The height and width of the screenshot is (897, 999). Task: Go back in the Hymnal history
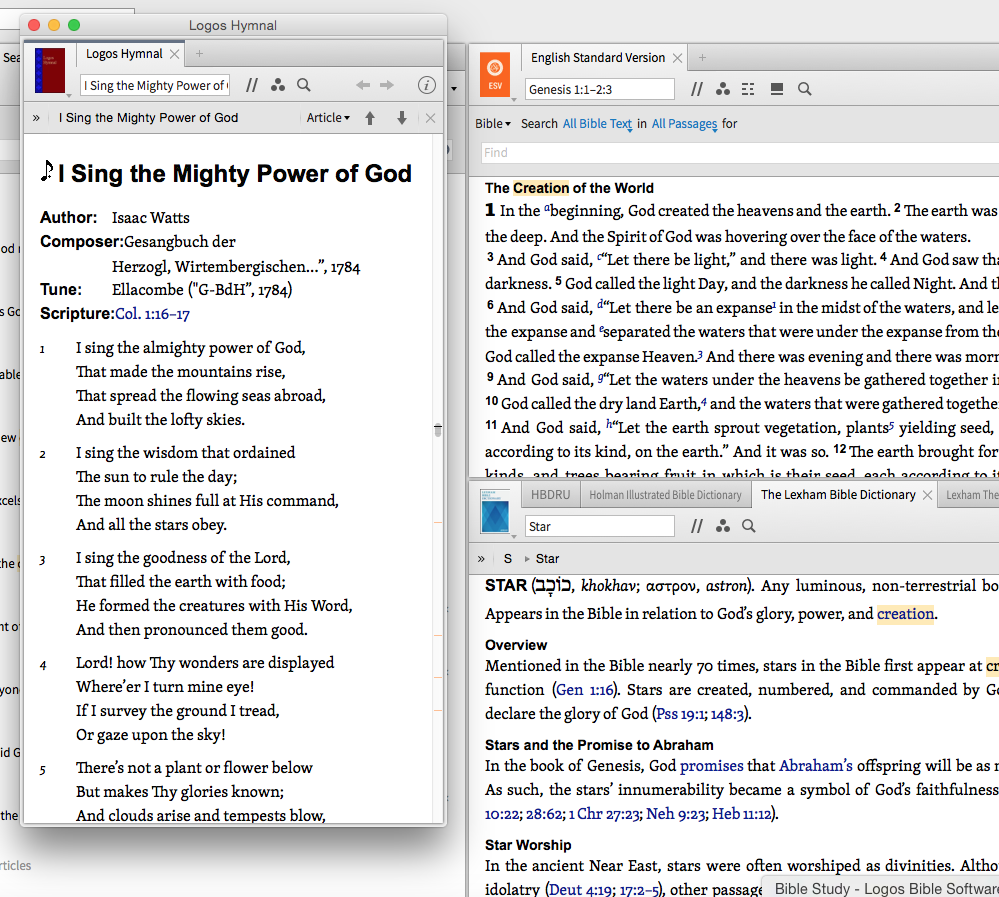363,85
